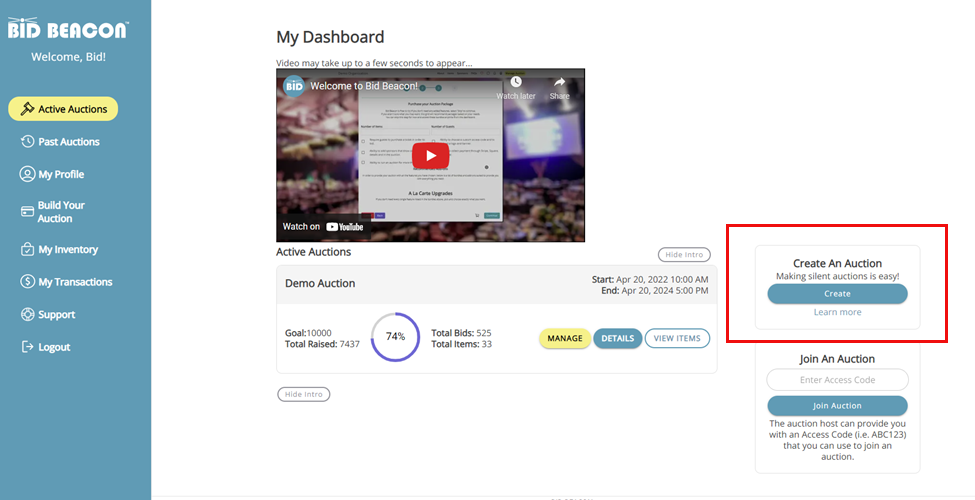Open My Inventory section
Screen dimensions: 975x500
click(x=60, y=249)
